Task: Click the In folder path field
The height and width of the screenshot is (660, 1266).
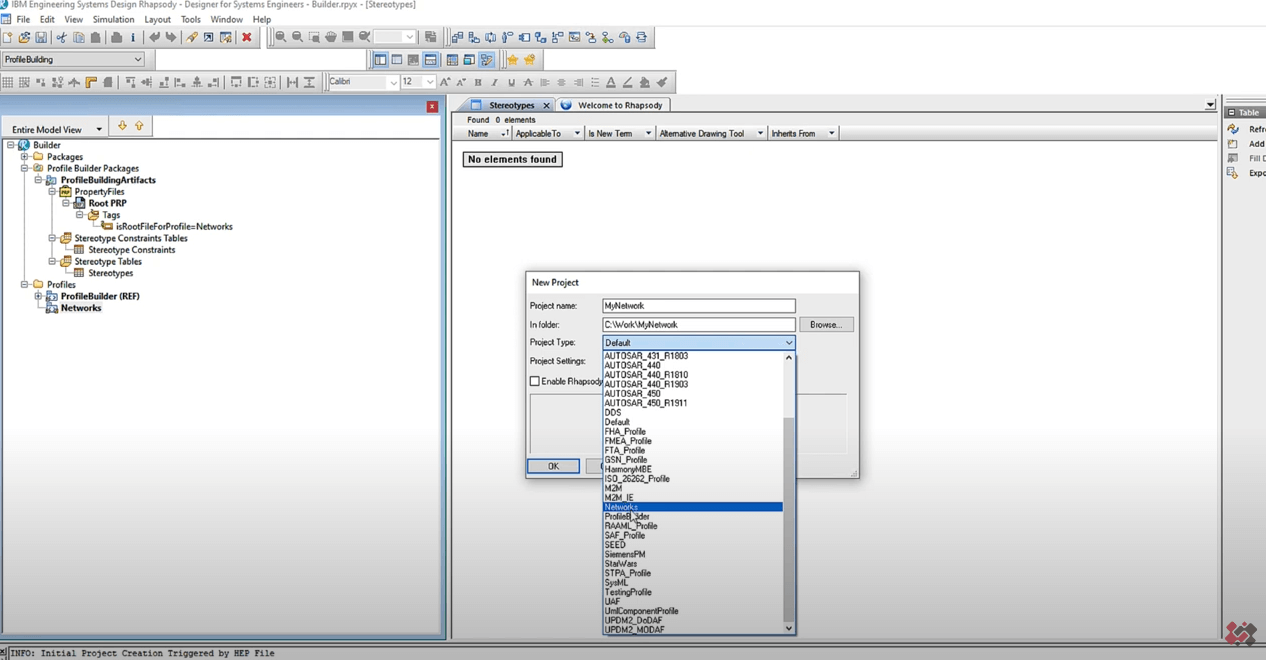Action: tap(699, 324)
